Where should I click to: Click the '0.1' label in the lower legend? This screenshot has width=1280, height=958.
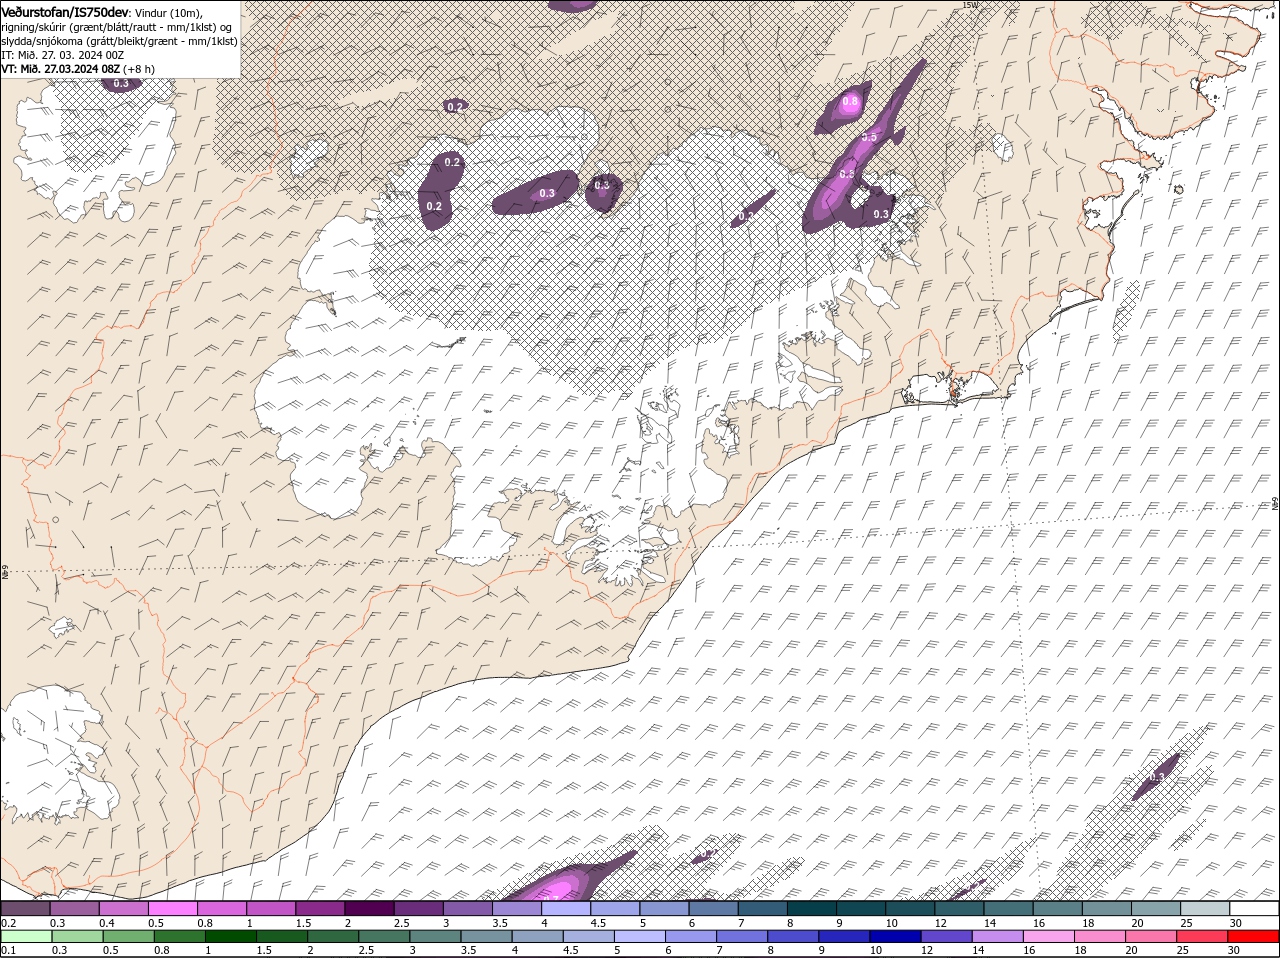point(8,950)
